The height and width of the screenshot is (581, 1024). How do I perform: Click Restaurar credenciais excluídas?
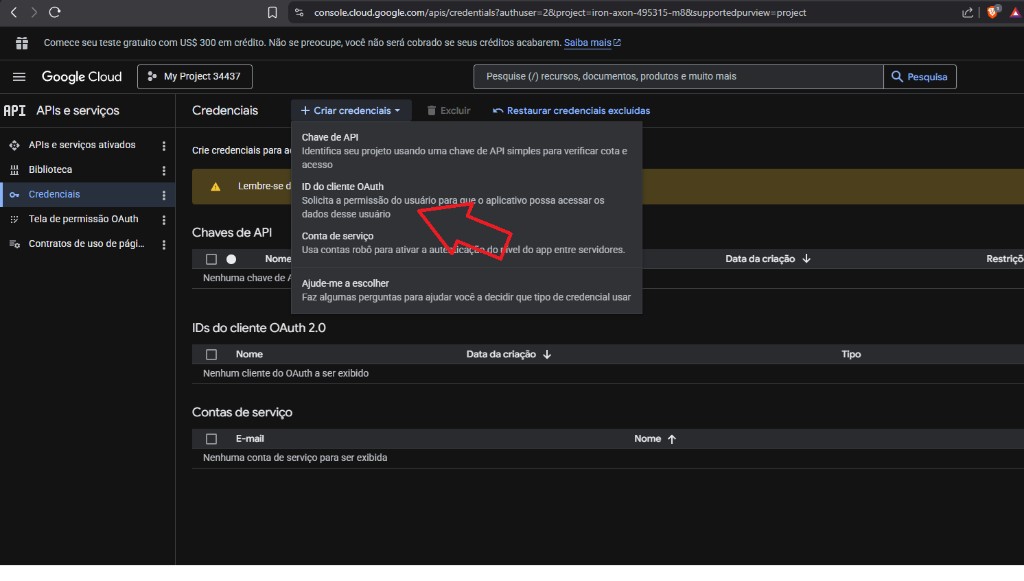click(571, 111)
